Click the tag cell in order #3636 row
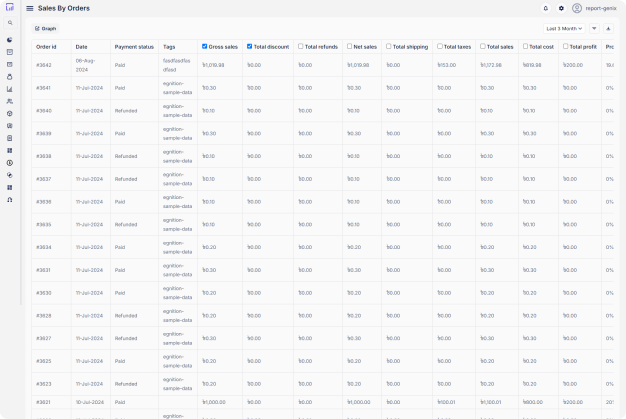Image resolution: width=626 pixels, height=419 pixels. 178,202
